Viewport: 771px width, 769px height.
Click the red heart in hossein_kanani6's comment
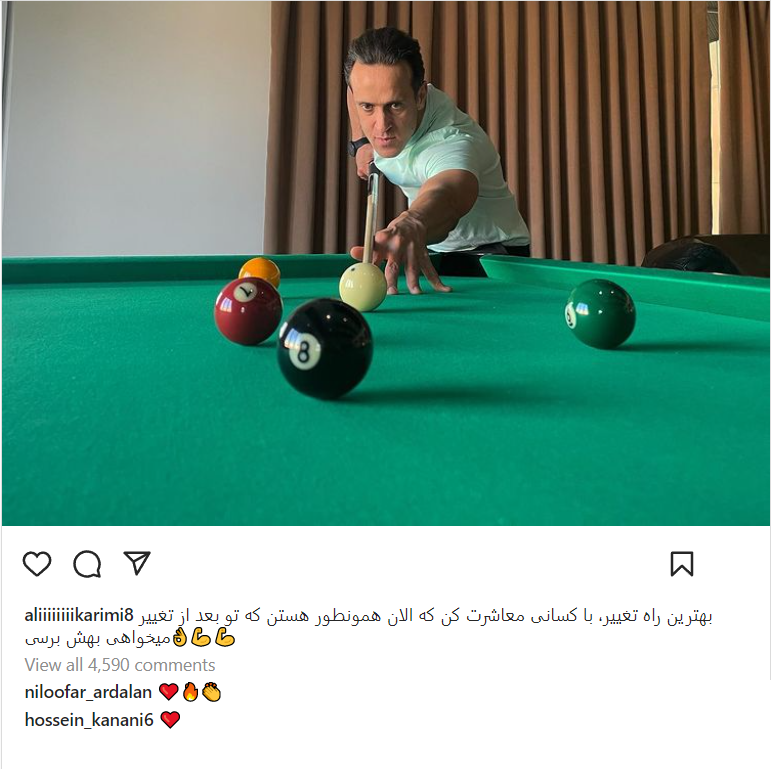click(x=170, y=720)
